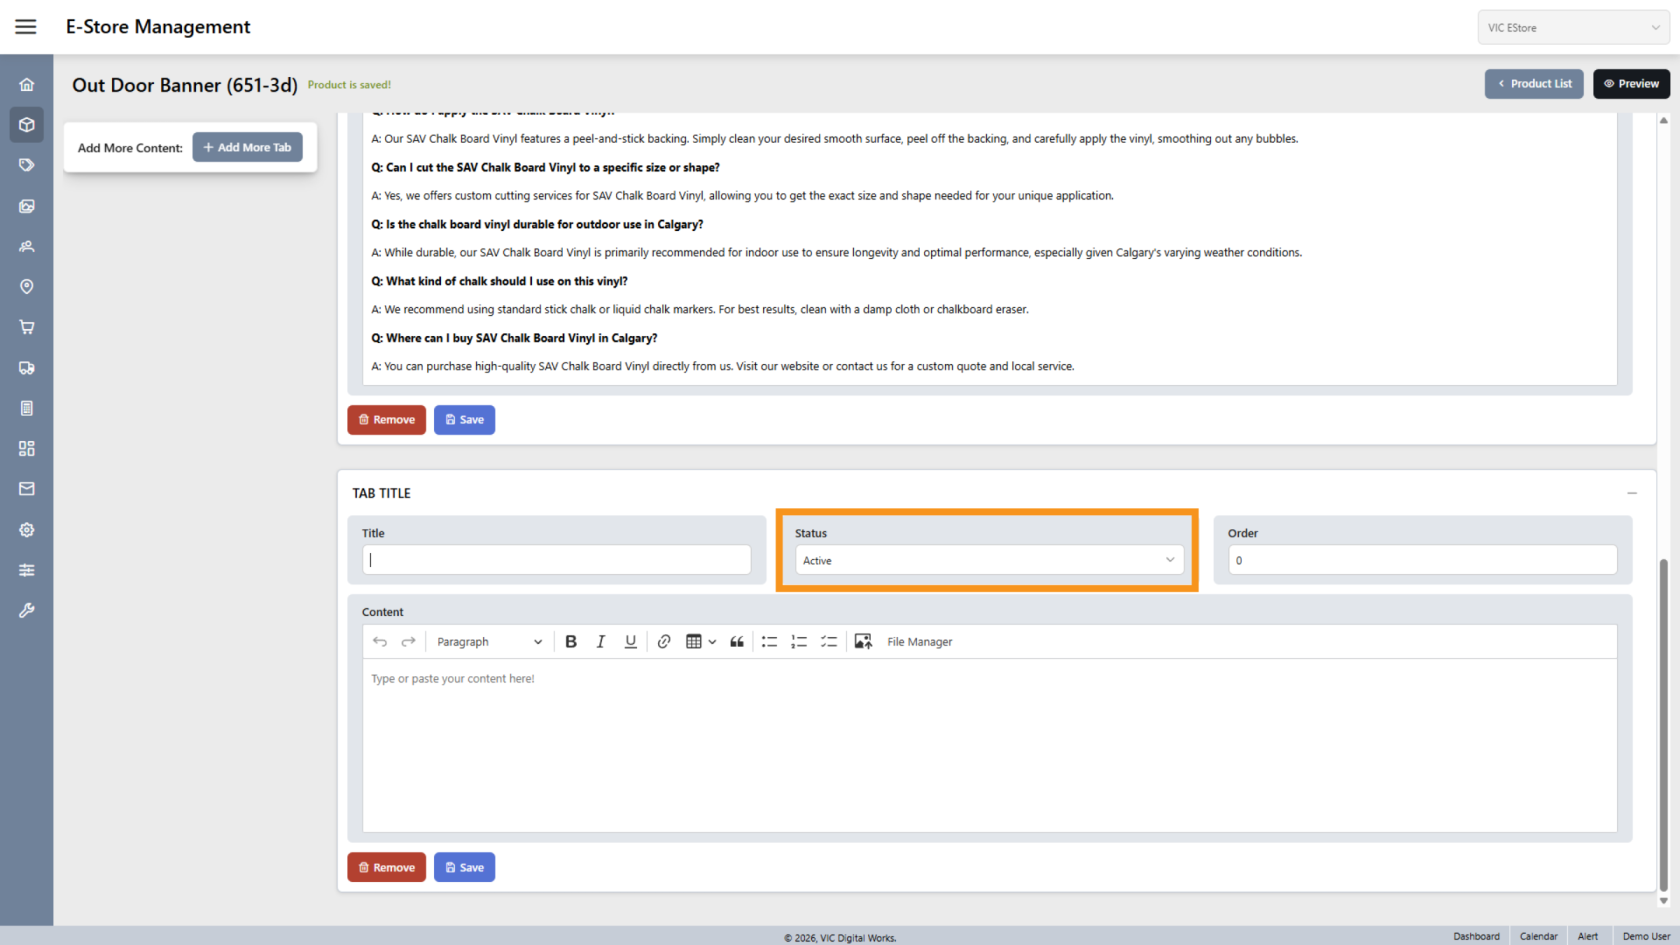This screenshot has height=945, width=1680.
Task: Click Dashboard in the footer bar
Action: click(x=1476, y=936)
